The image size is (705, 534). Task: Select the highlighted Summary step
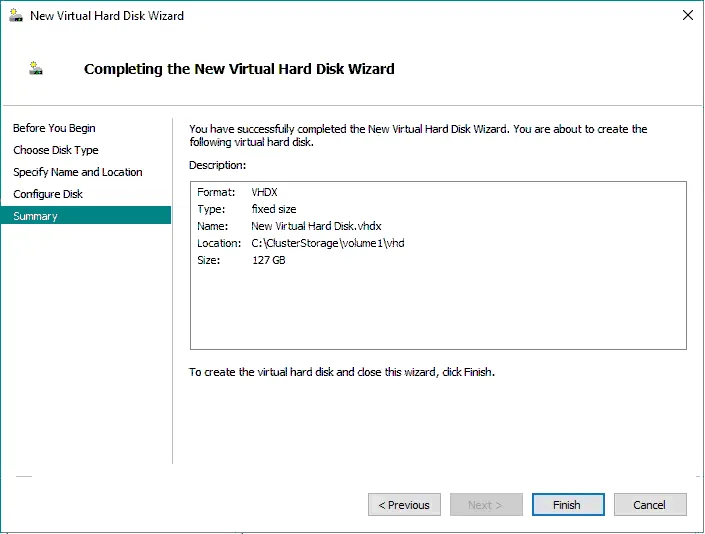[36, 216]
